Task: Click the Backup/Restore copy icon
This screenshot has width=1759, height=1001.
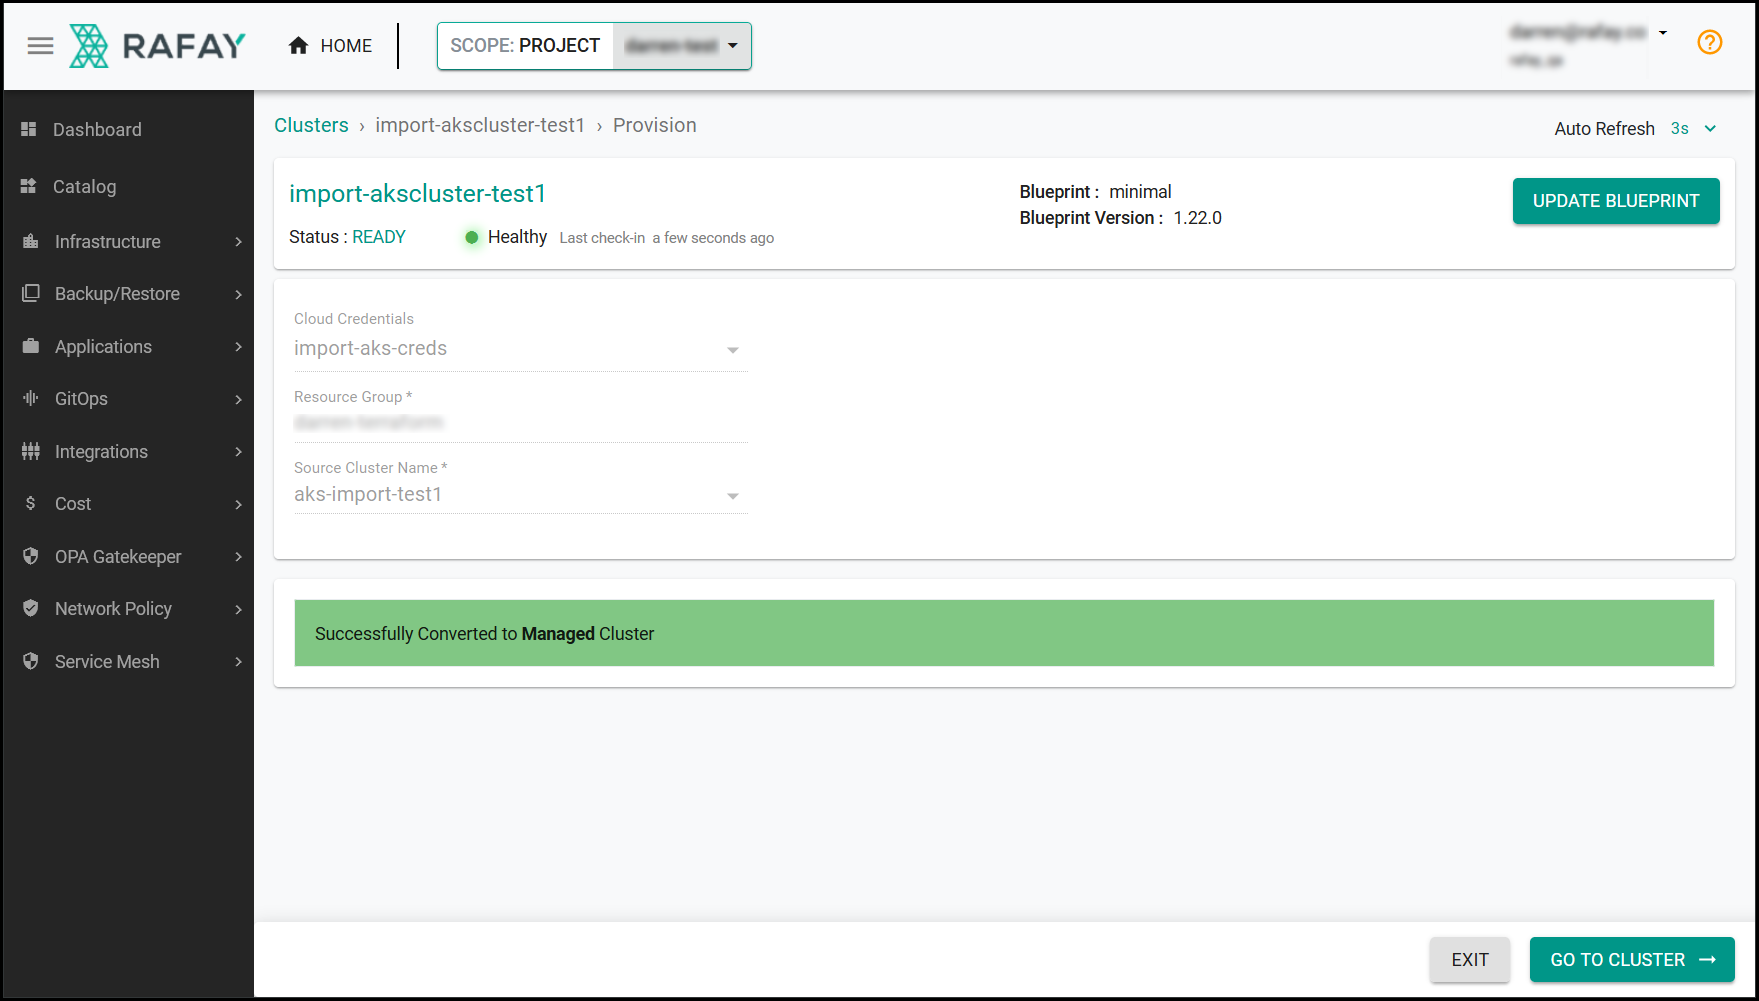Action: 31,293
